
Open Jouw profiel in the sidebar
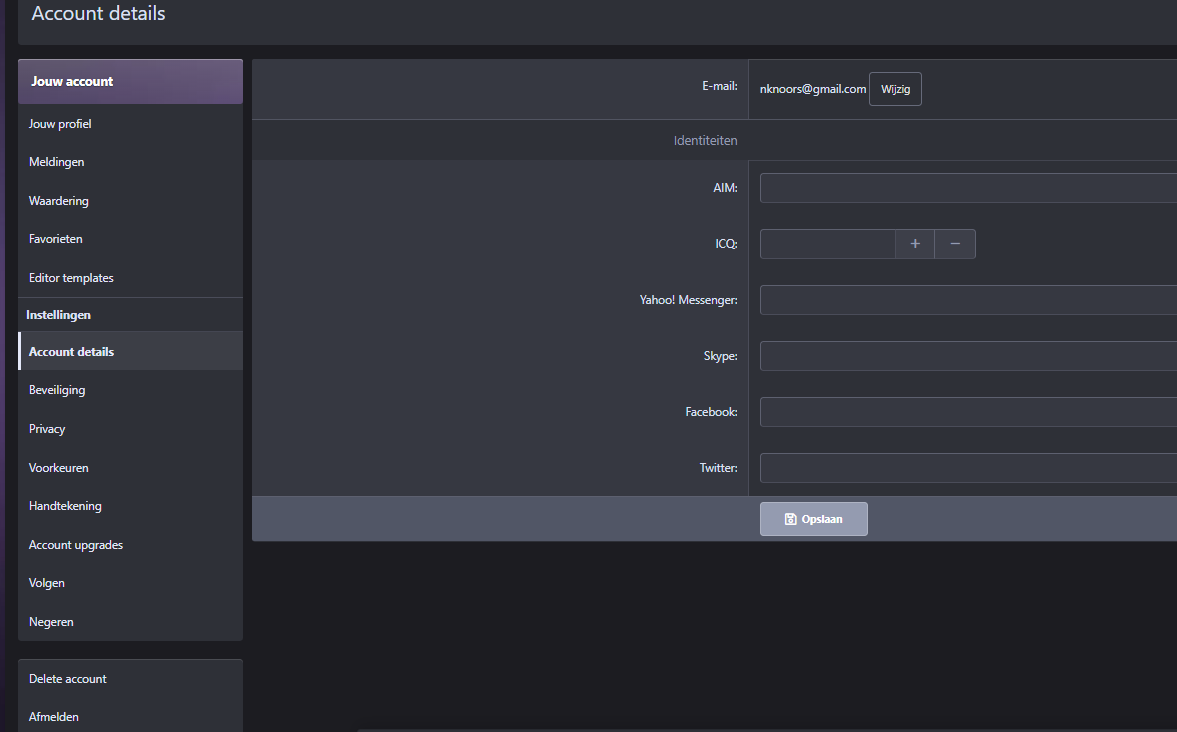[61, 124]
